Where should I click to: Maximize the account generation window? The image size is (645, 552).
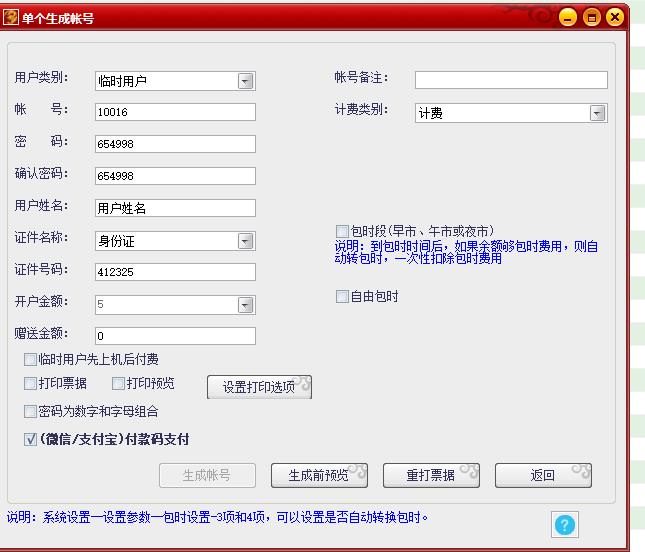click(592, 17)
